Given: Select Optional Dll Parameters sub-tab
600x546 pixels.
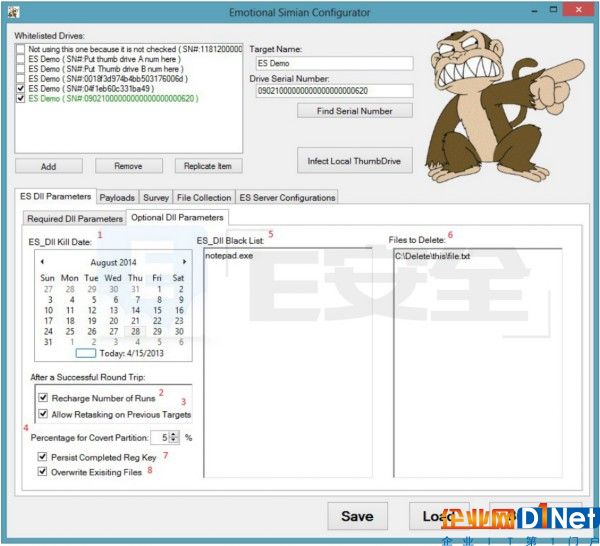Looking at the screenshot, I should 177,217.
